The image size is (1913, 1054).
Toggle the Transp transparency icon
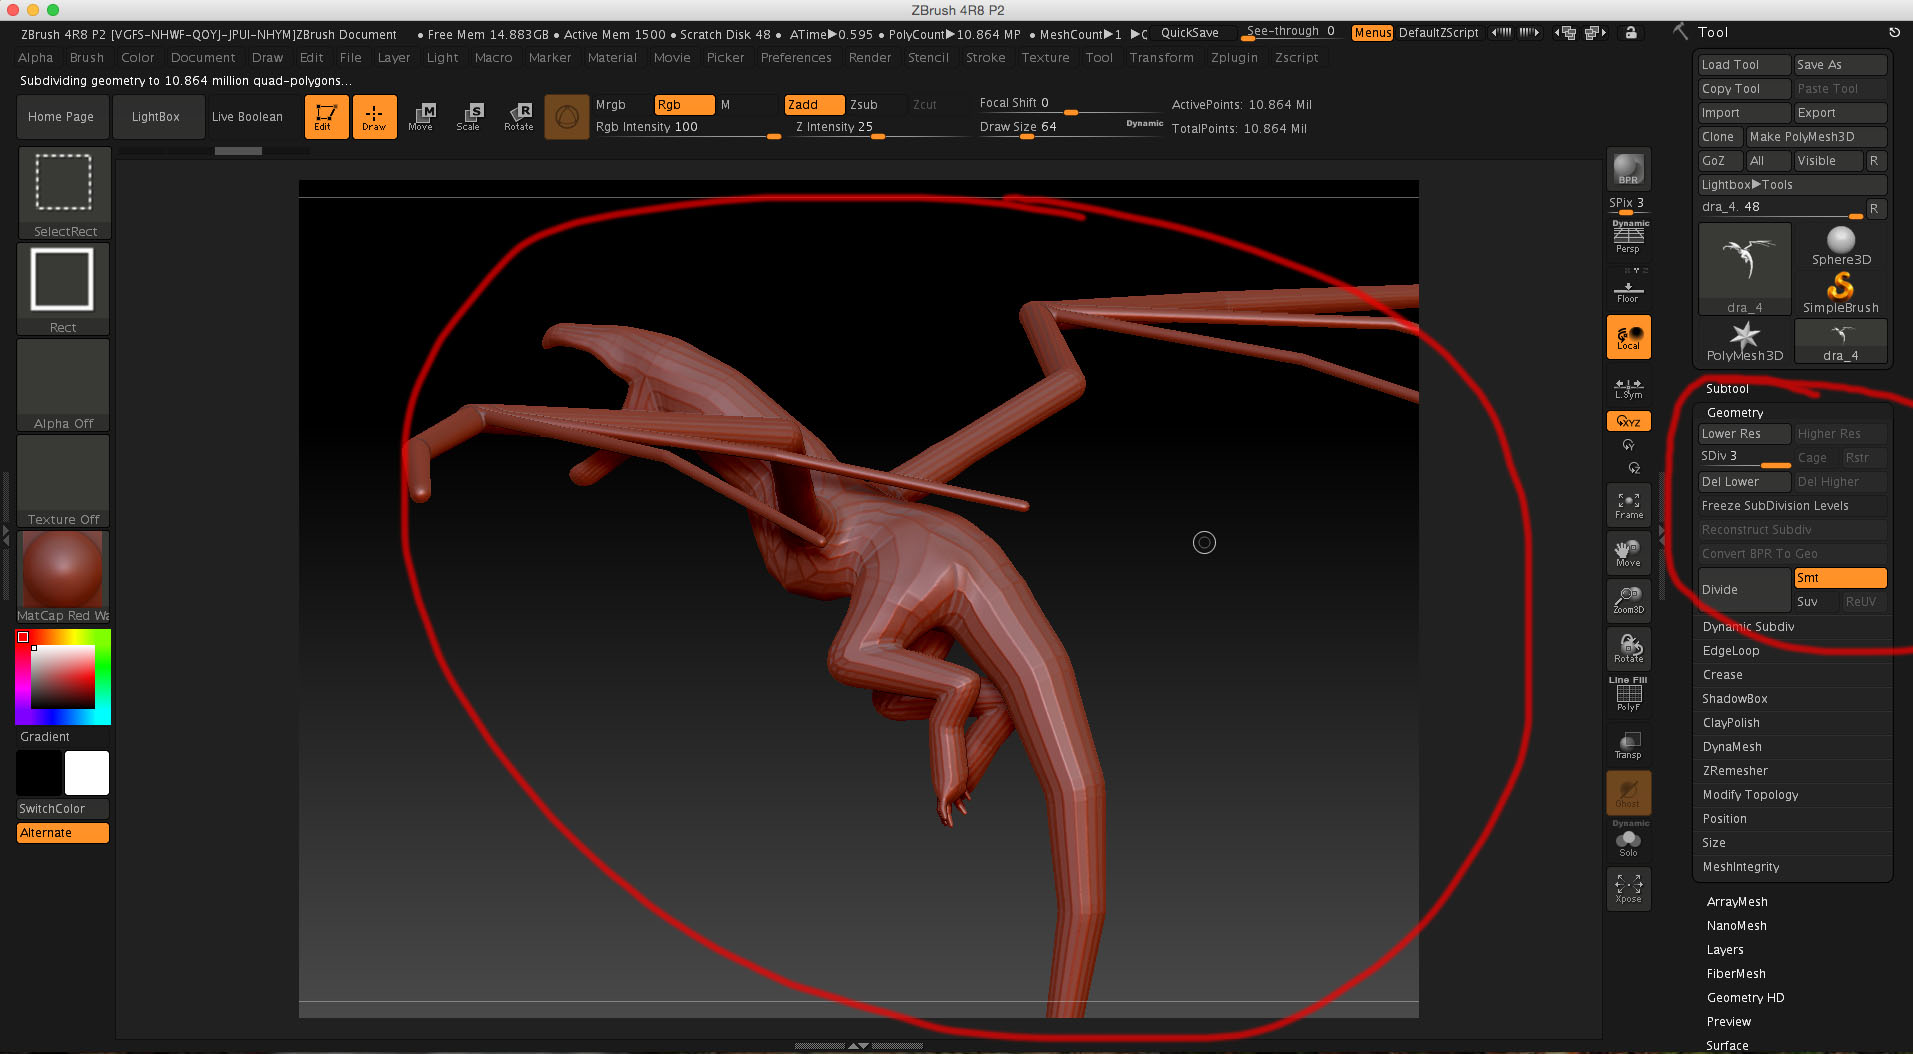click(x=1628, y=745)
